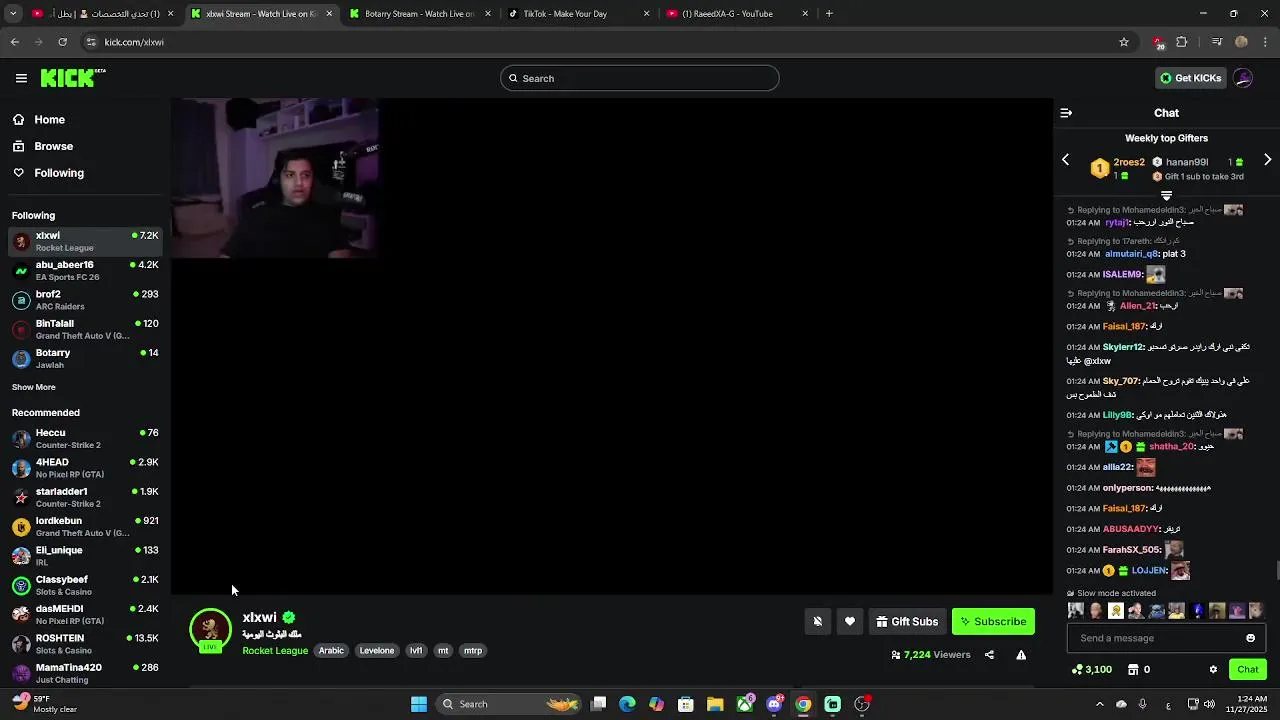This screenshot has height=720, width=1280.
Task: Open OBS Studio from taskbar
Action: [862, 704]
